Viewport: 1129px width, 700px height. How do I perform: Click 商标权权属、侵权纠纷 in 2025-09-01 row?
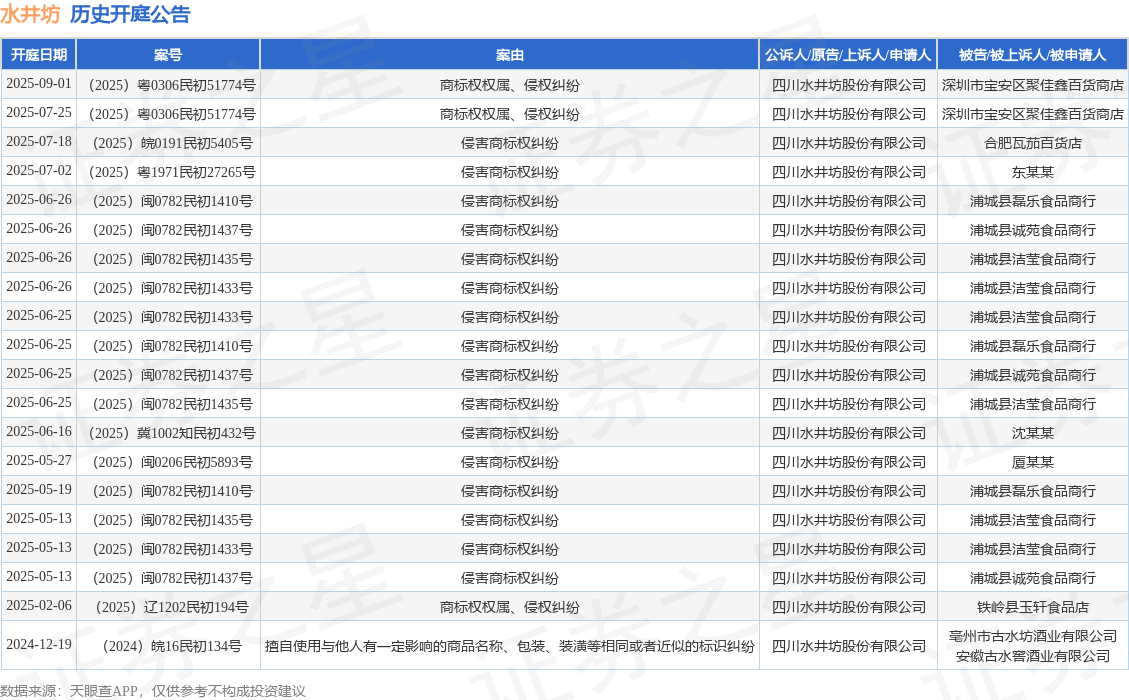point(509,85)
